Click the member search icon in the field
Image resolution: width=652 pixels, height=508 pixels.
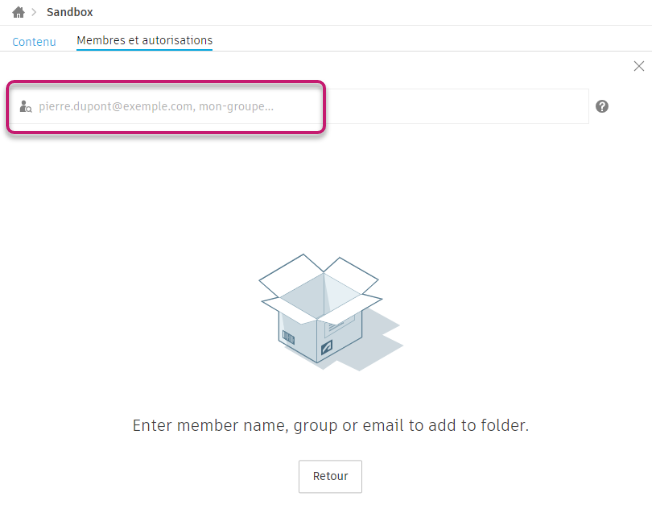tap(26, 106)
